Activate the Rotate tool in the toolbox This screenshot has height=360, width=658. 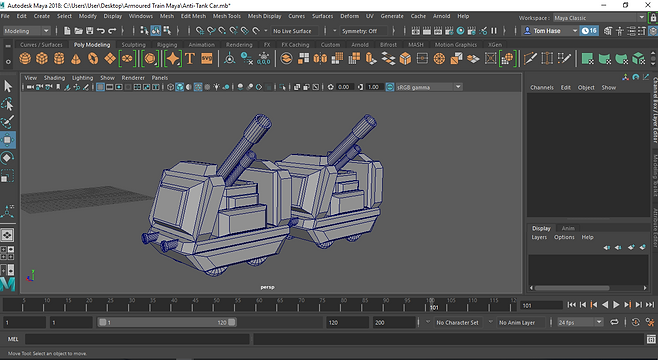[x=8, y=158]
